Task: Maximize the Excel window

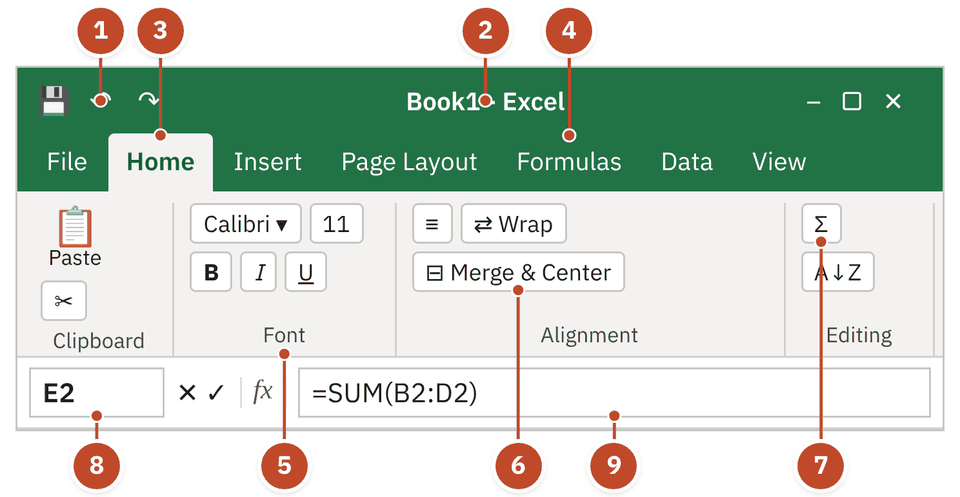Action: coord(852,101)
